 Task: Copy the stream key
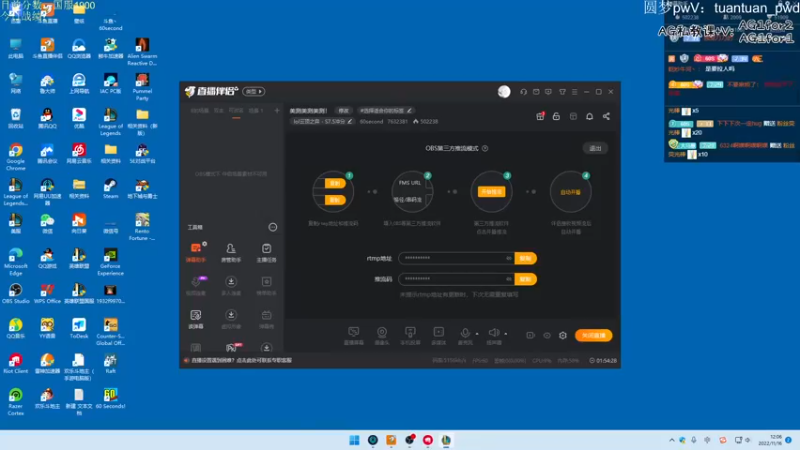click(x=526, y=279)
